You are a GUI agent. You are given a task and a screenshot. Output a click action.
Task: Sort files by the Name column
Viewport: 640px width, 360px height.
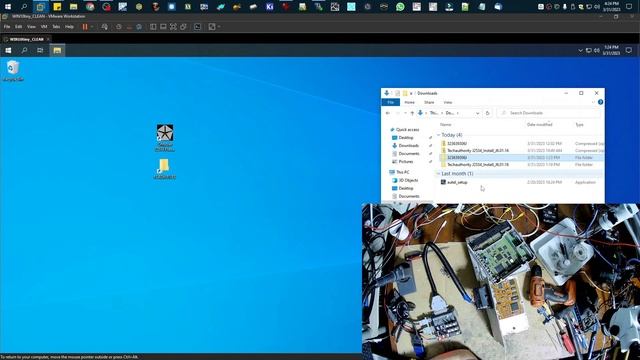pyautogui.click(x=446, y=124)
